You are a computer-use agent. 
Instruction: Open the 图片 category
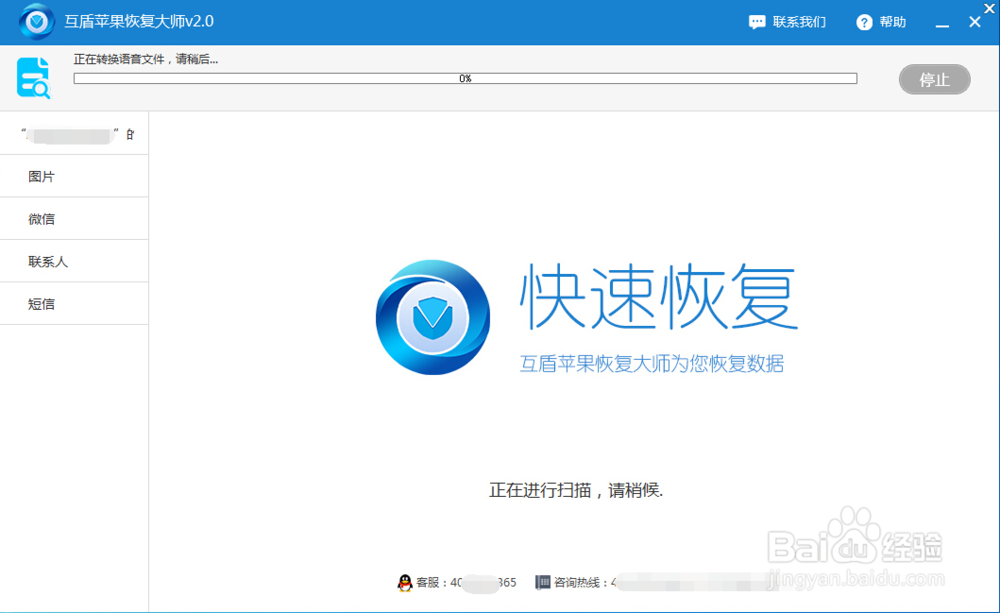[x=75, y=177]
